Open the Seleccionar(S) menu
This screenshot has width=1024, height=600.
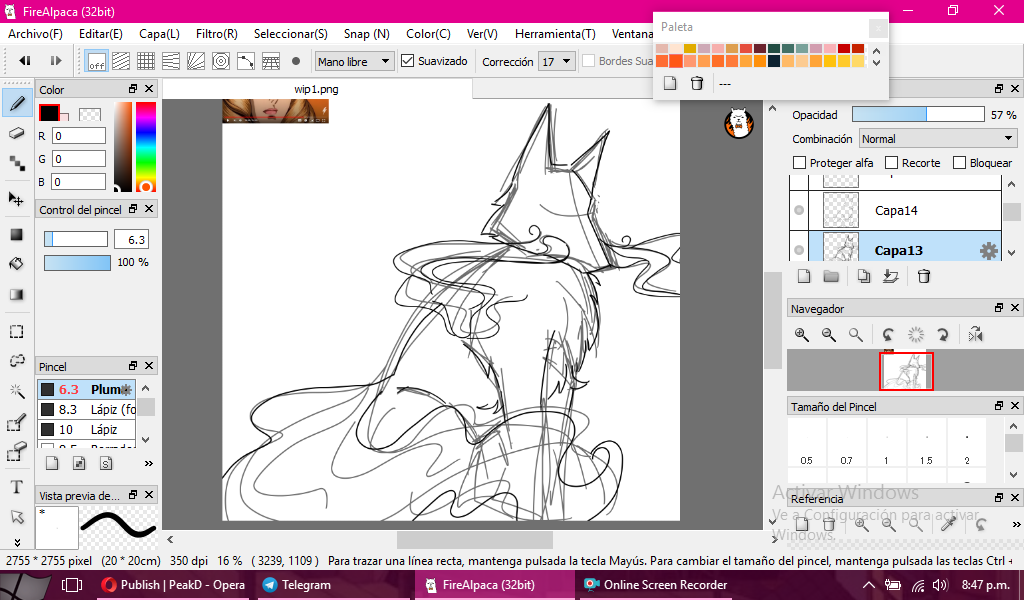[x=291, y=34]
